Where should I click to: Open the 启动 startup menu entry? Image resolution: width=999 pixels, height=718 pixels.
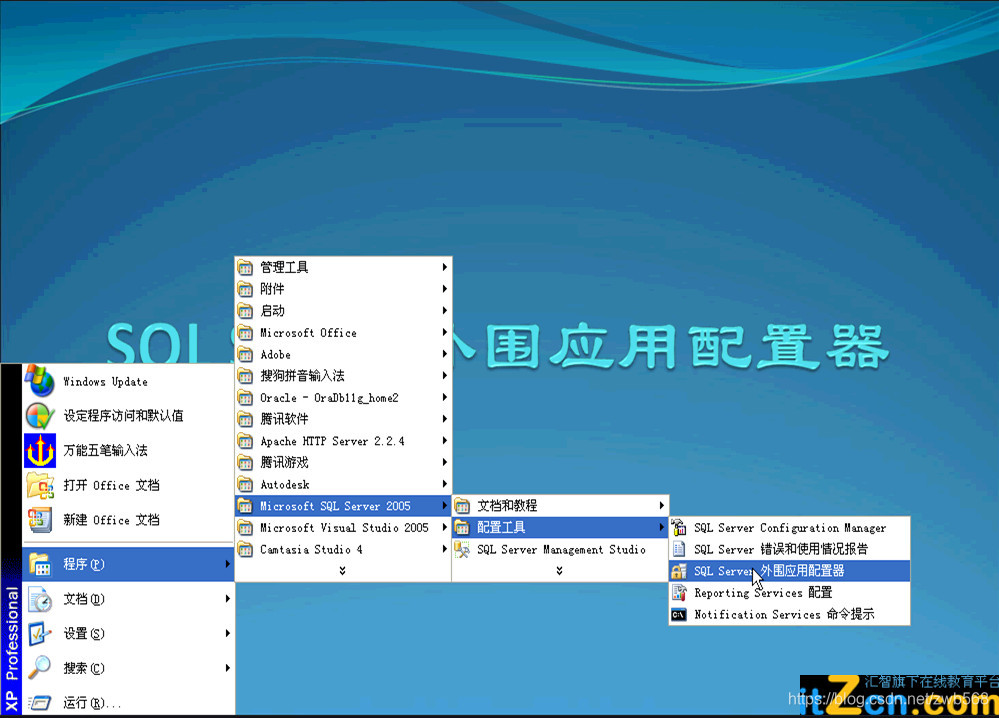point(343,310)
